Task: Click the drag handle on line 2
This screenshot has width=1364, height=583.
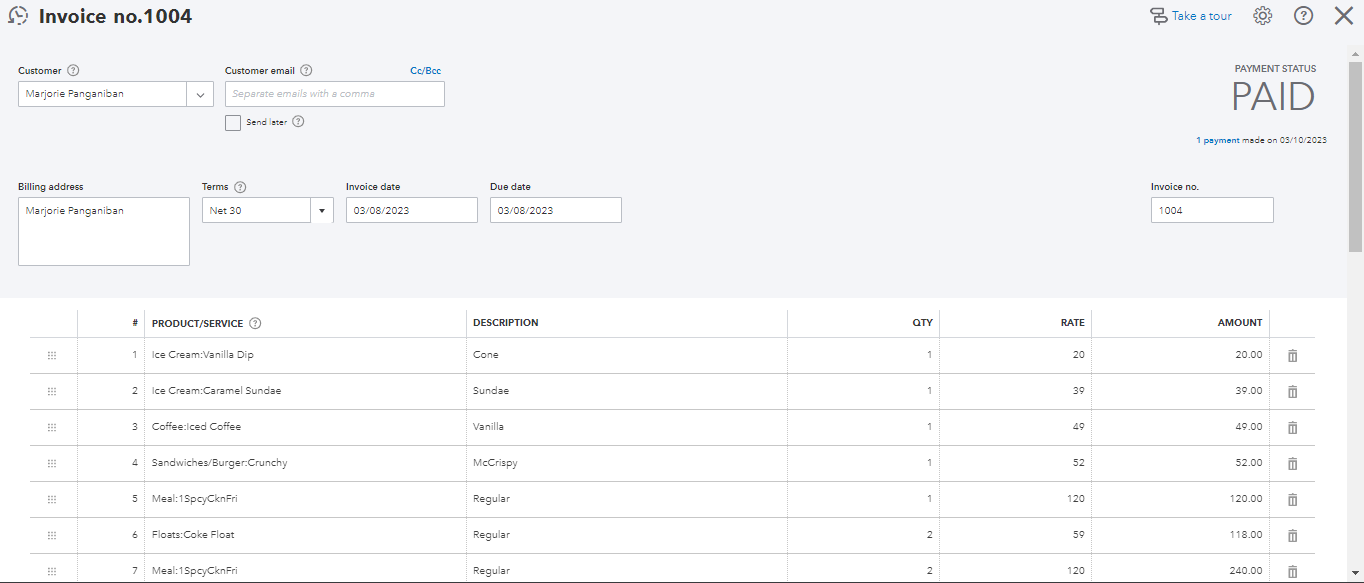Action: coord(52,391)
